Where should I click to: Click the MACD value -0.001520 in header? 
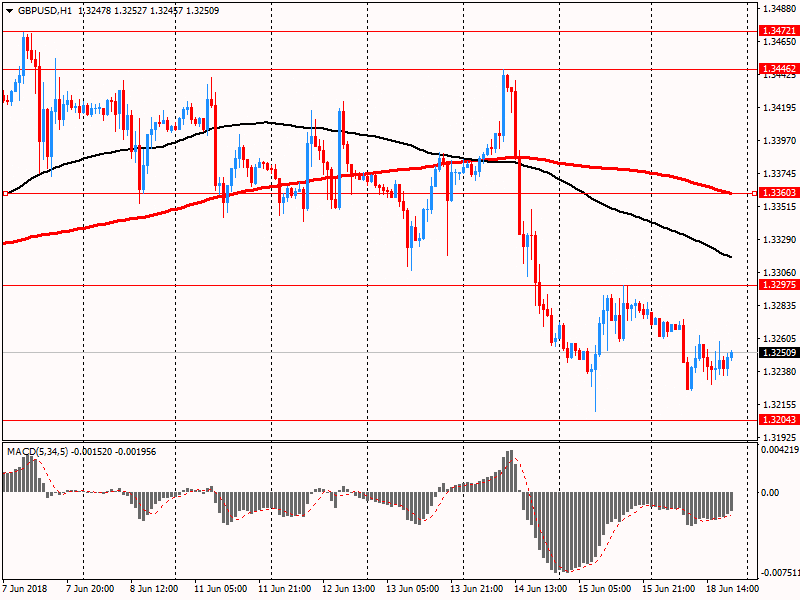point(91,452)
